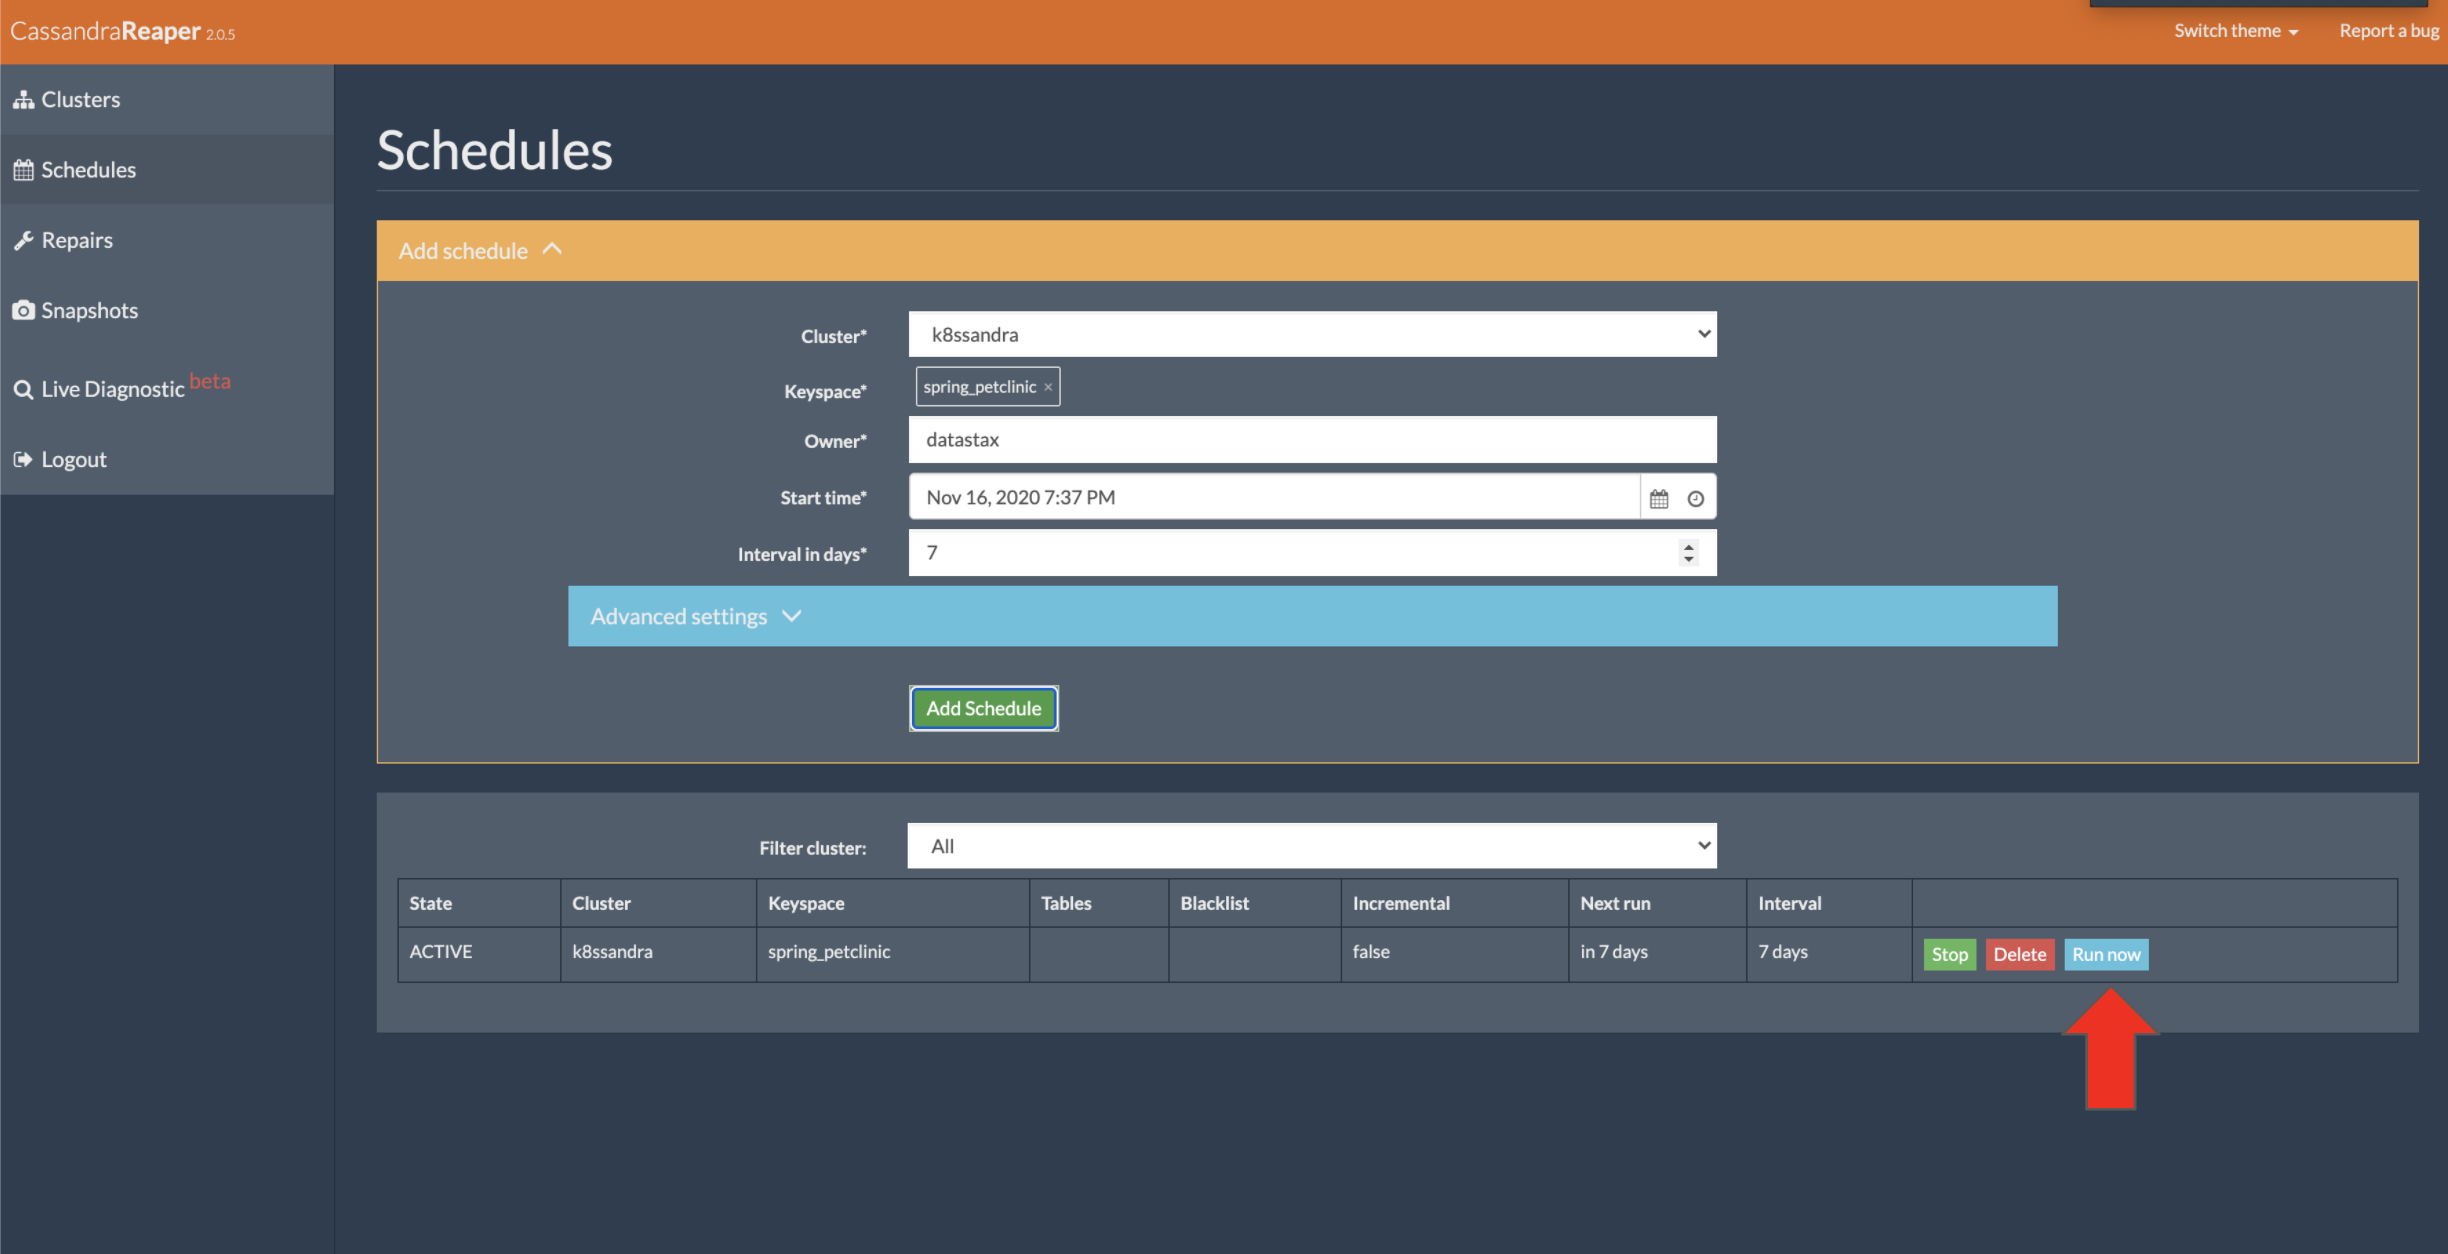Open the date picker calendar icon
2448x1254 pixels.
[x=1659, y=498]
